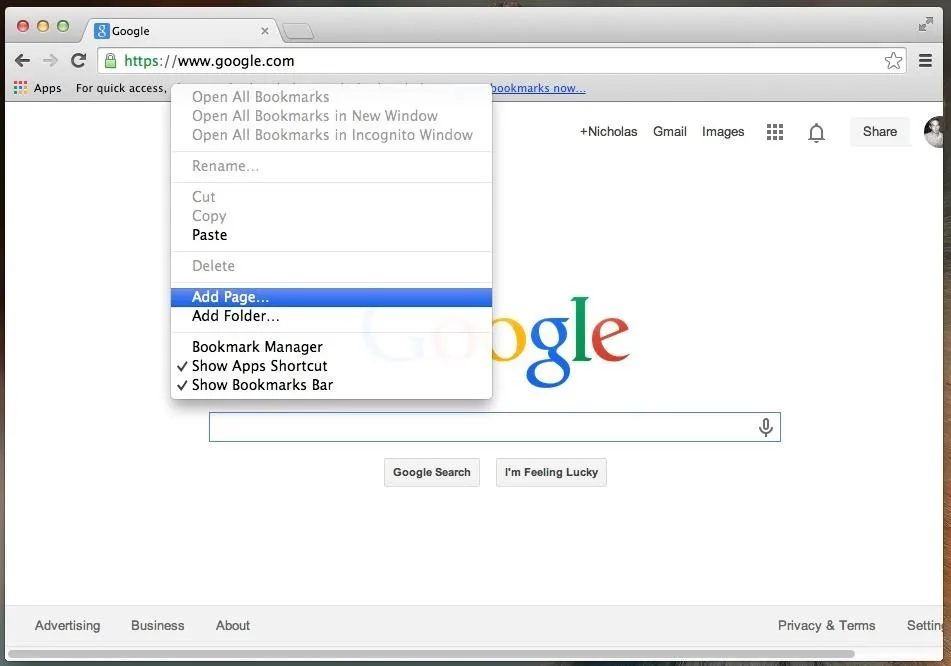Open the account profile picture
951x666 pixels.
934,132
